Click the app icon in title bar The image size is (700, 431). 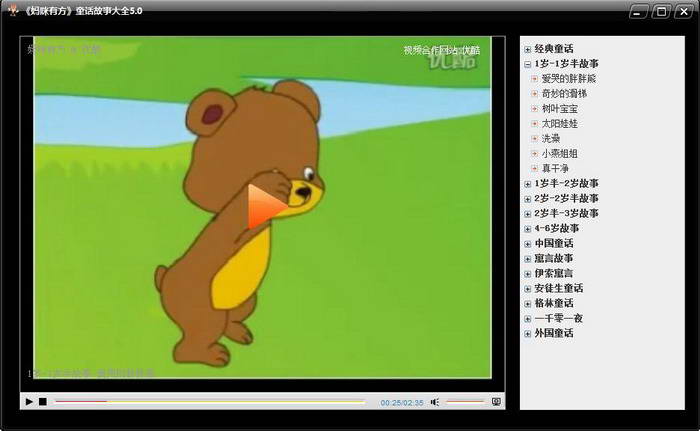pyautogui.click(x=13, y=10)
